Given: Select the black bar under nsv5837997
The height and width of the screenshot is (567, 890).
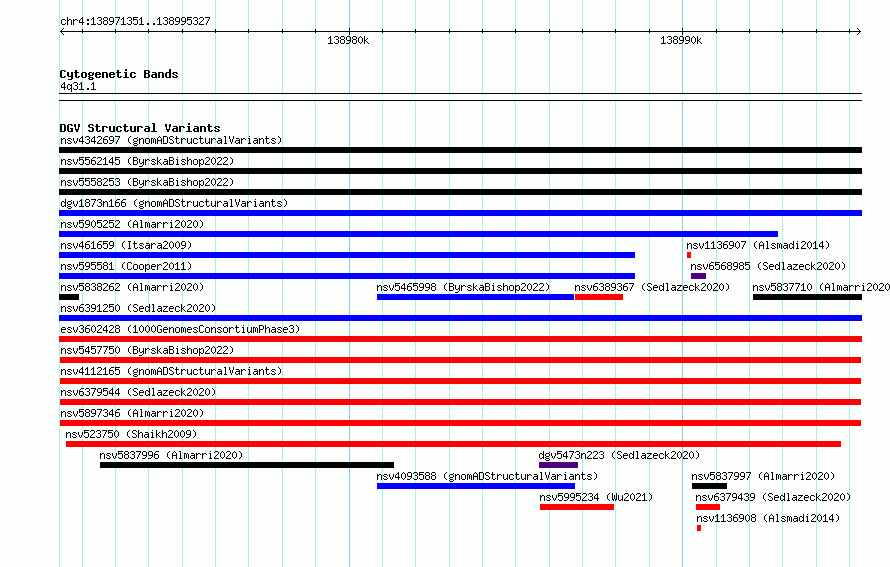Looking at the screenshot, I should pyautogui.click(x=709, y=486).
